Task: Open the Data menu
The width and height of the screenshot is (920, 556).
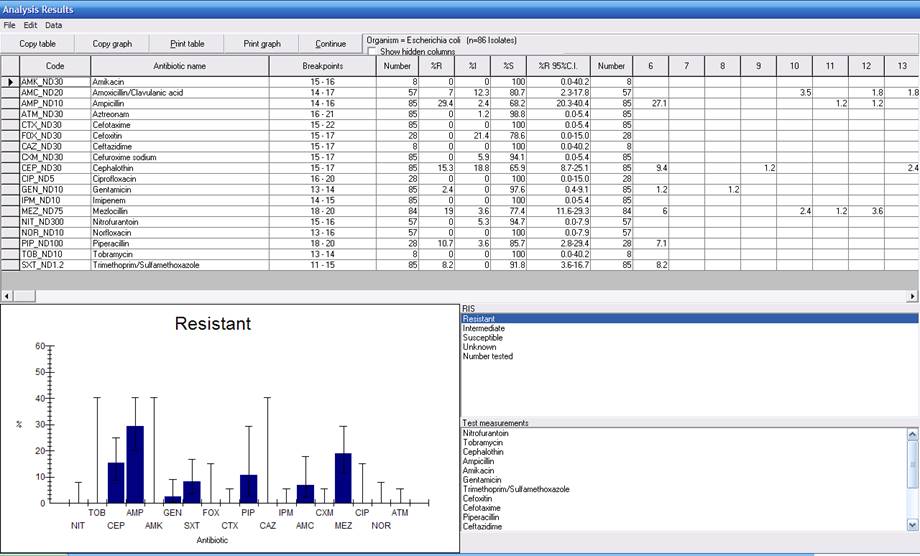Action: [54, 24]
